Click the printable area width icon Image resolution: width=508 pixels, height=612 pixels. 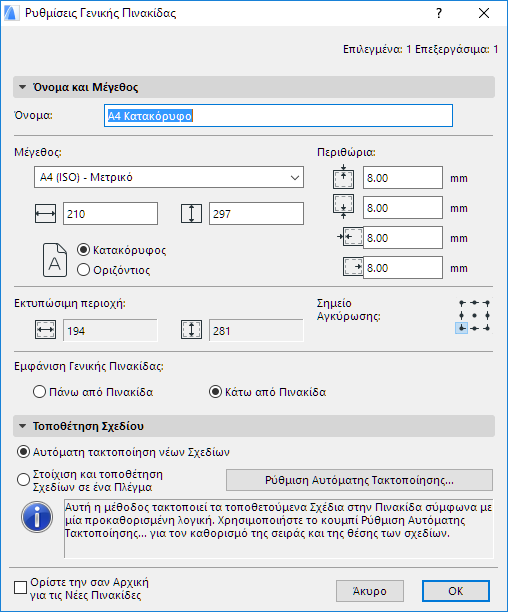click(x=45, y=330)
